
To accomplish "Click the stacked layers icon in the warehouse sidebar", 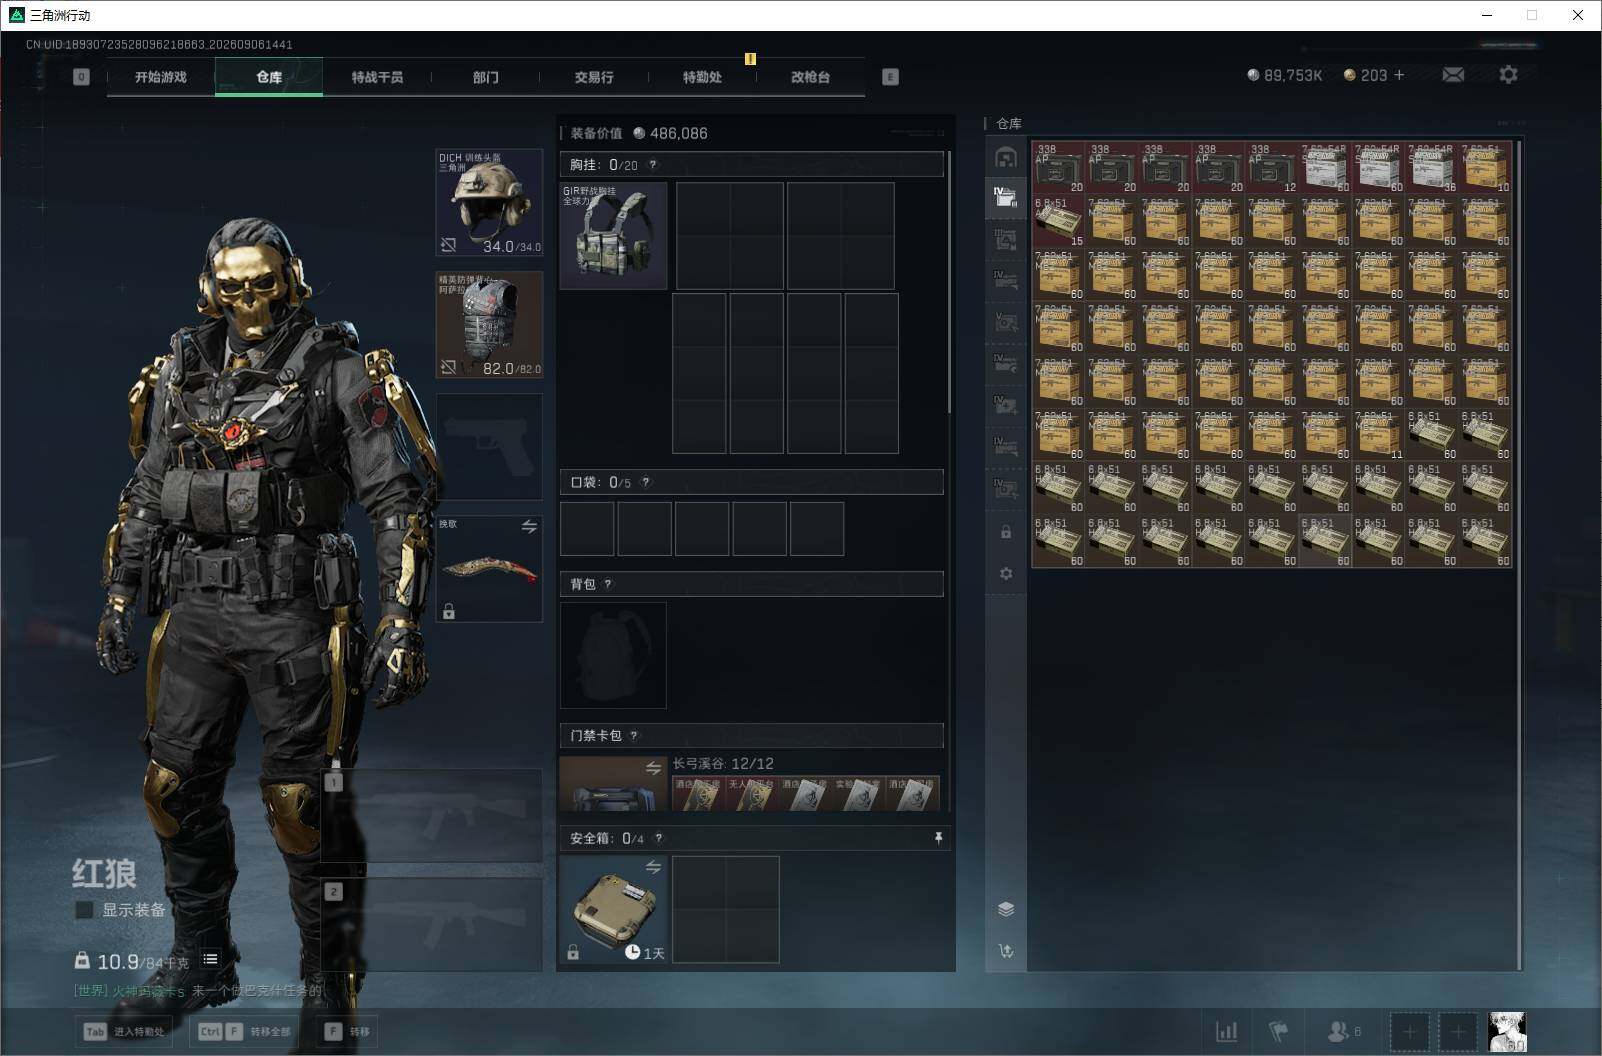I will [1006, 908].
